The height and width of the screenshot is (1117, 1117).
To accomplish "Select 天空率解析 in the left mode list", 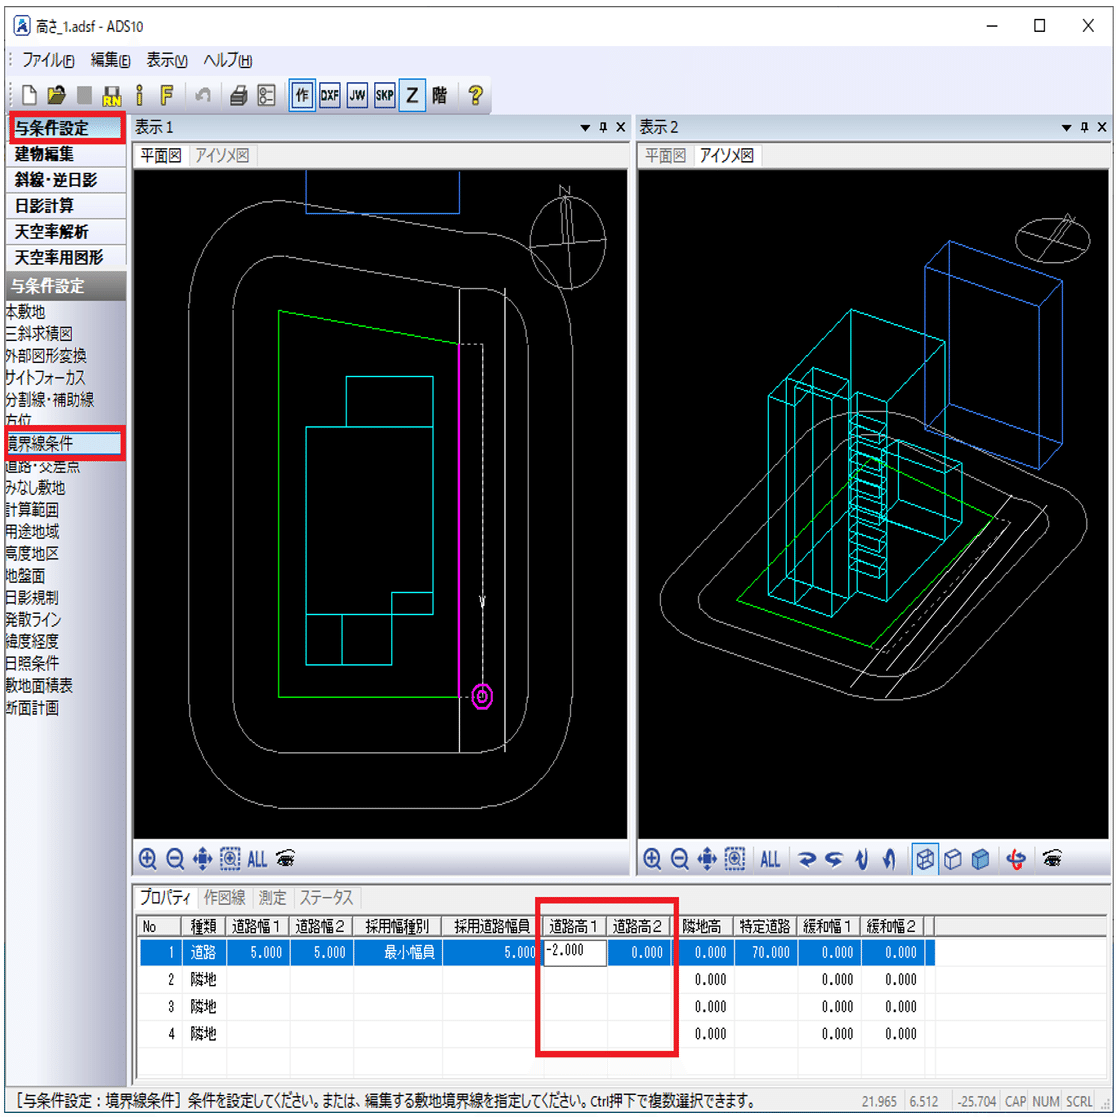I will tap(66, 232).
